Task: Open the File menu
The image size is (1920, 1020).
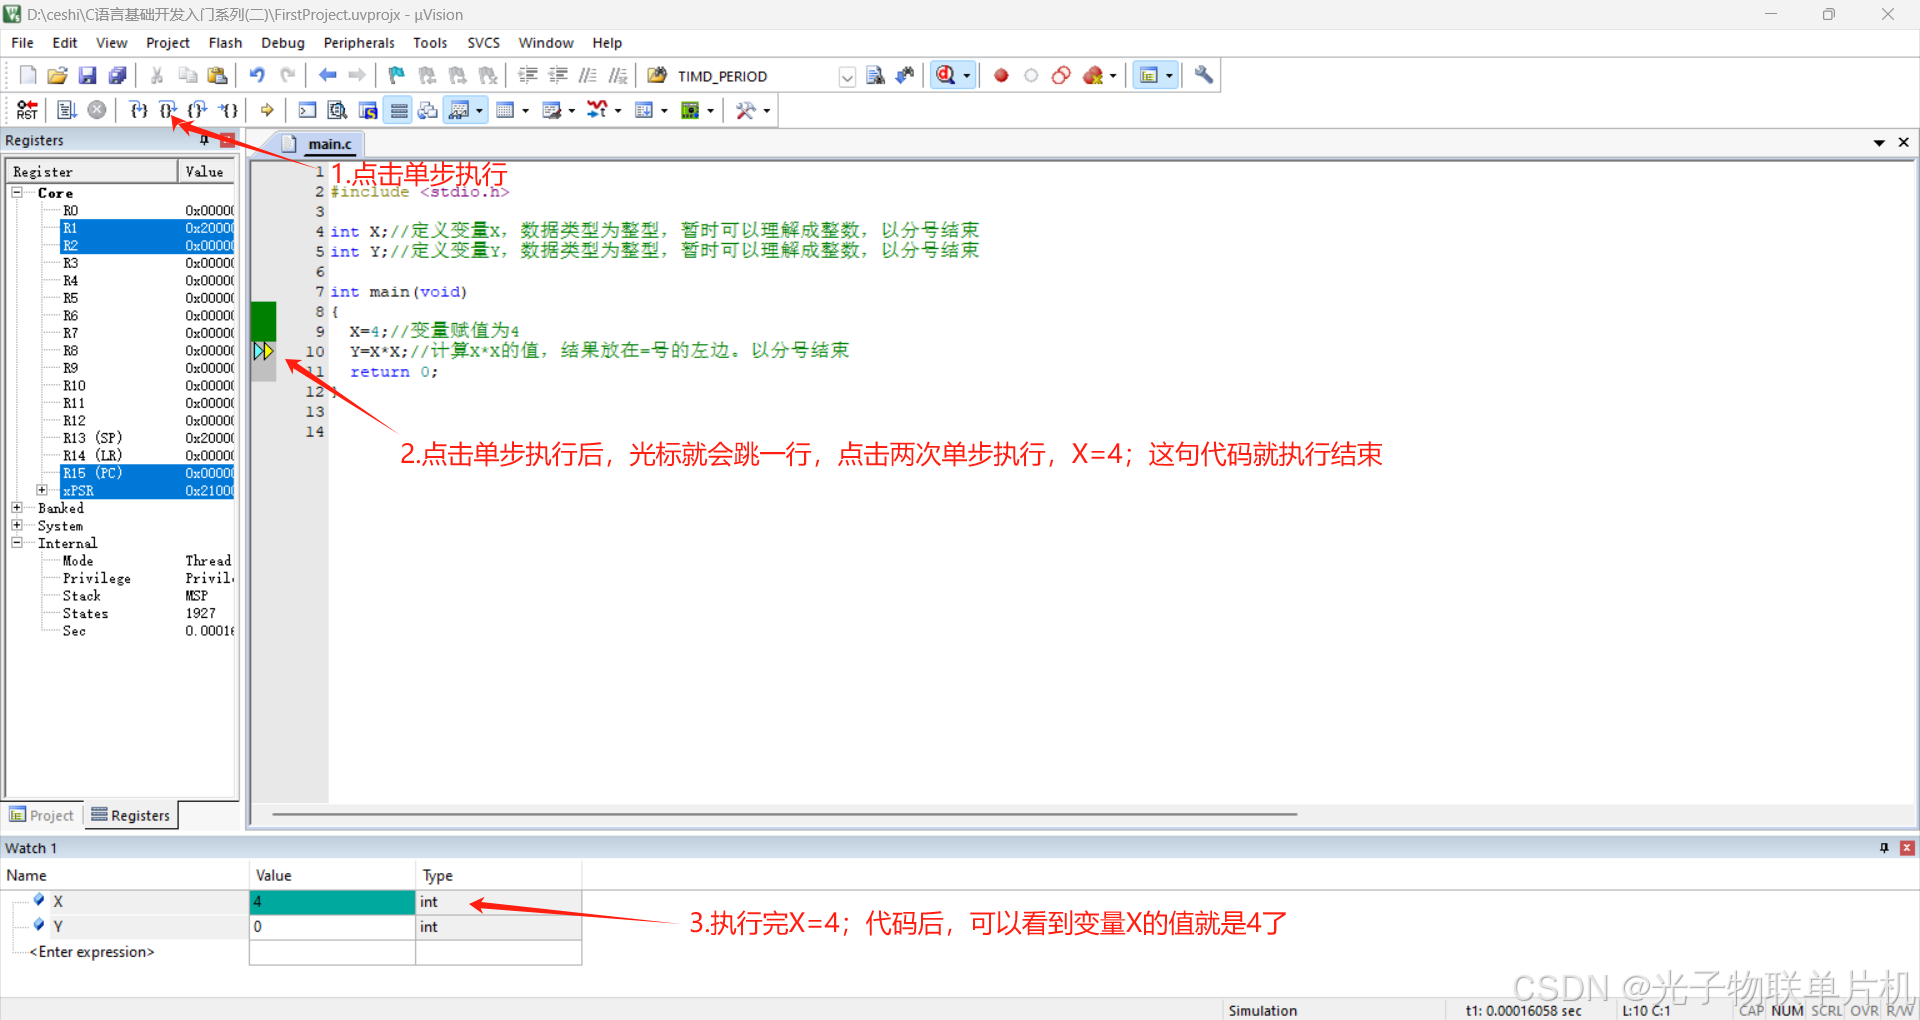Action: coord(22,43)
